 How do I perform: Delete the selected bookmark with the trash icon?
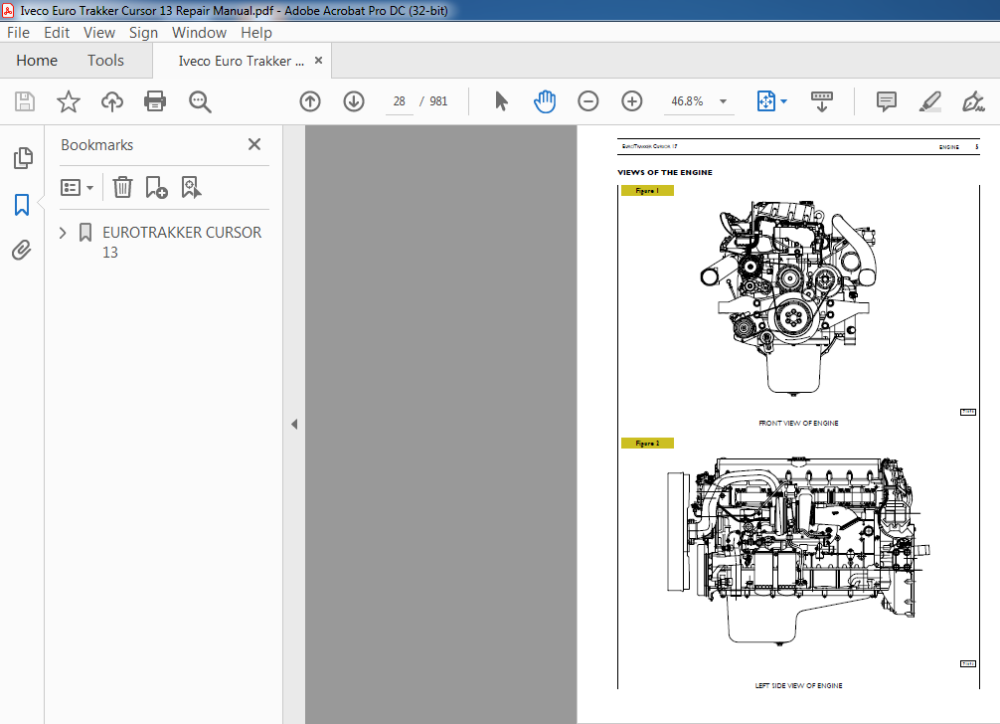pyautogui.click(x=122, y=188)
